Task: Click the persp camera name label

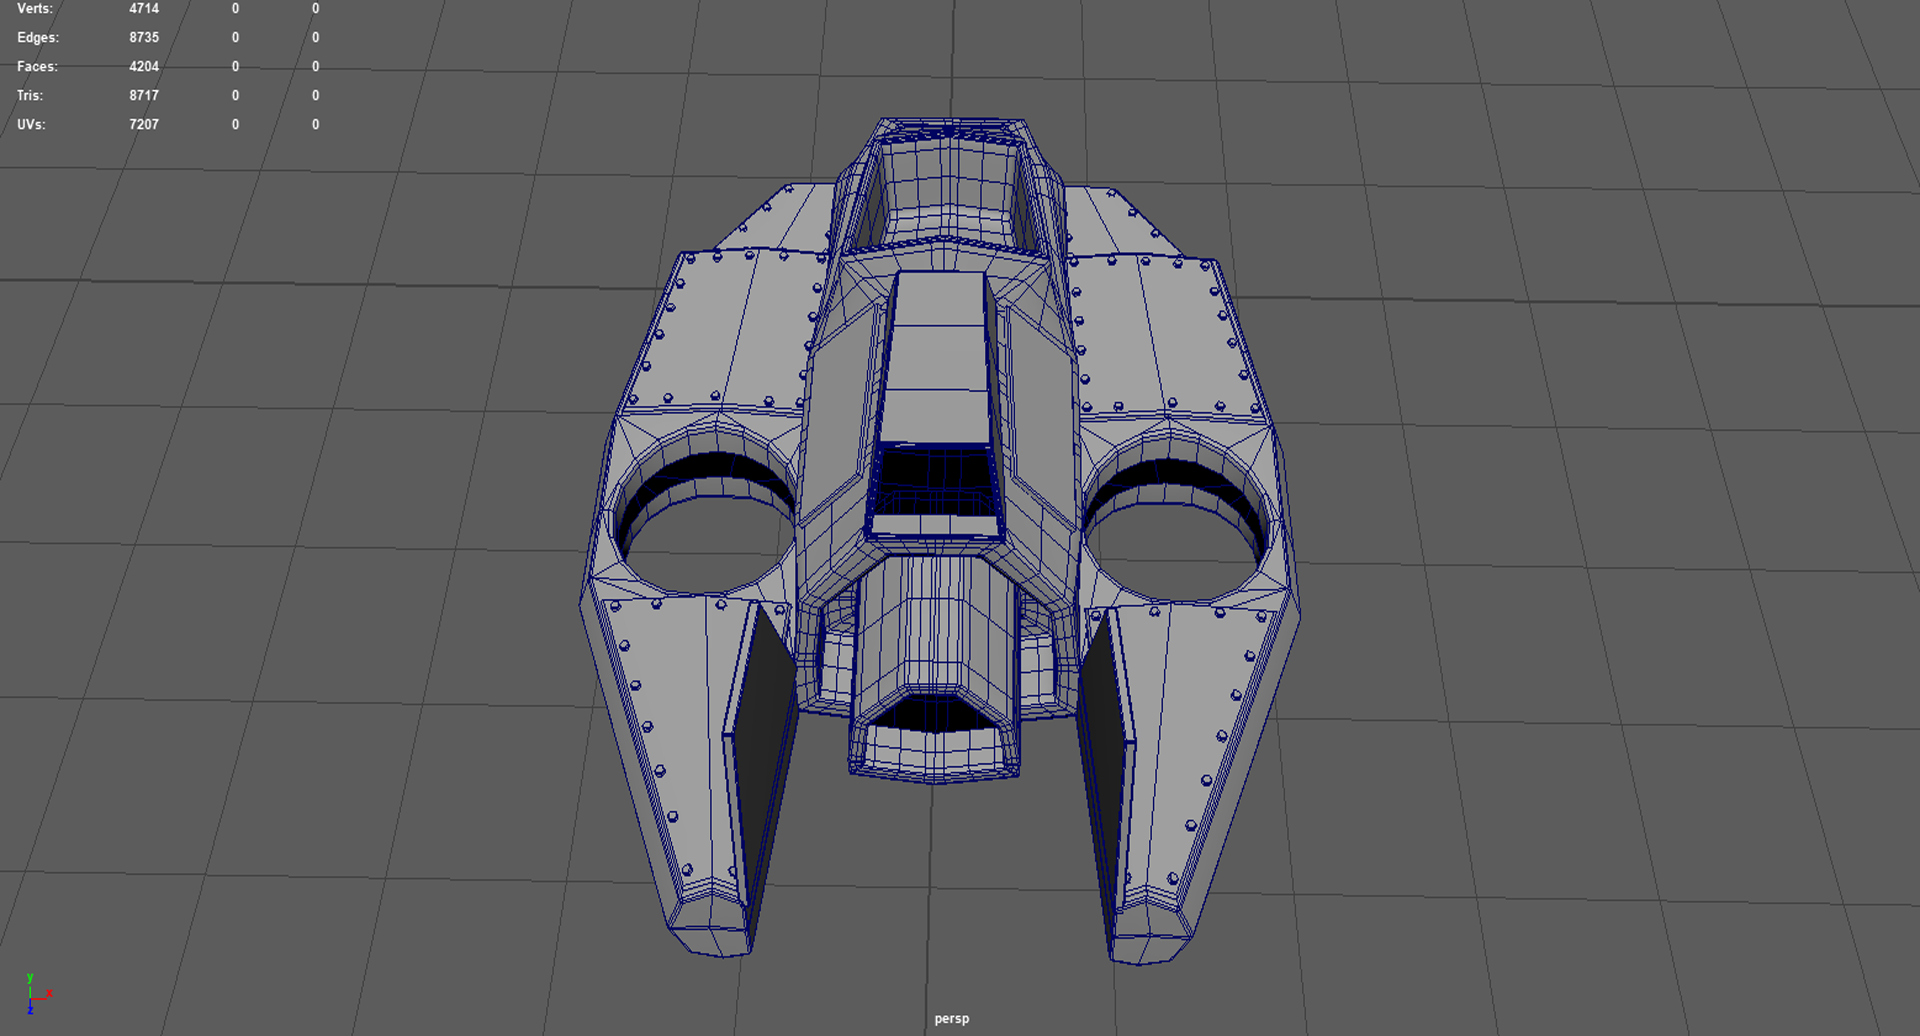Action: pyautogui.click(x=951, y=1018)
